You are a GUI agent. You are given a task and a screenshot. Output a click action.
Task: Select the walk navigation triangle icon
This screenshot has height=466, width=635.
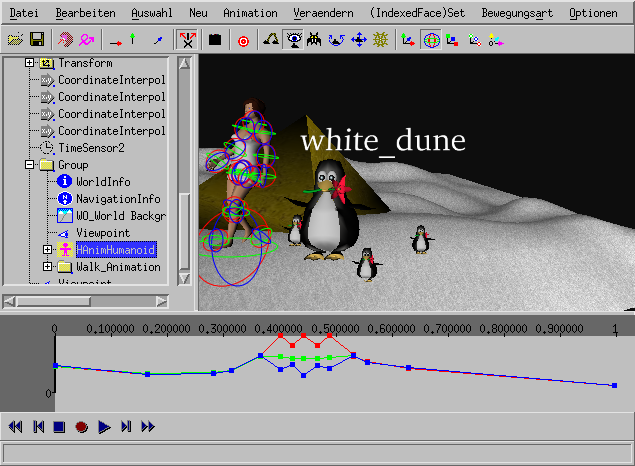(x=271, y=39)
